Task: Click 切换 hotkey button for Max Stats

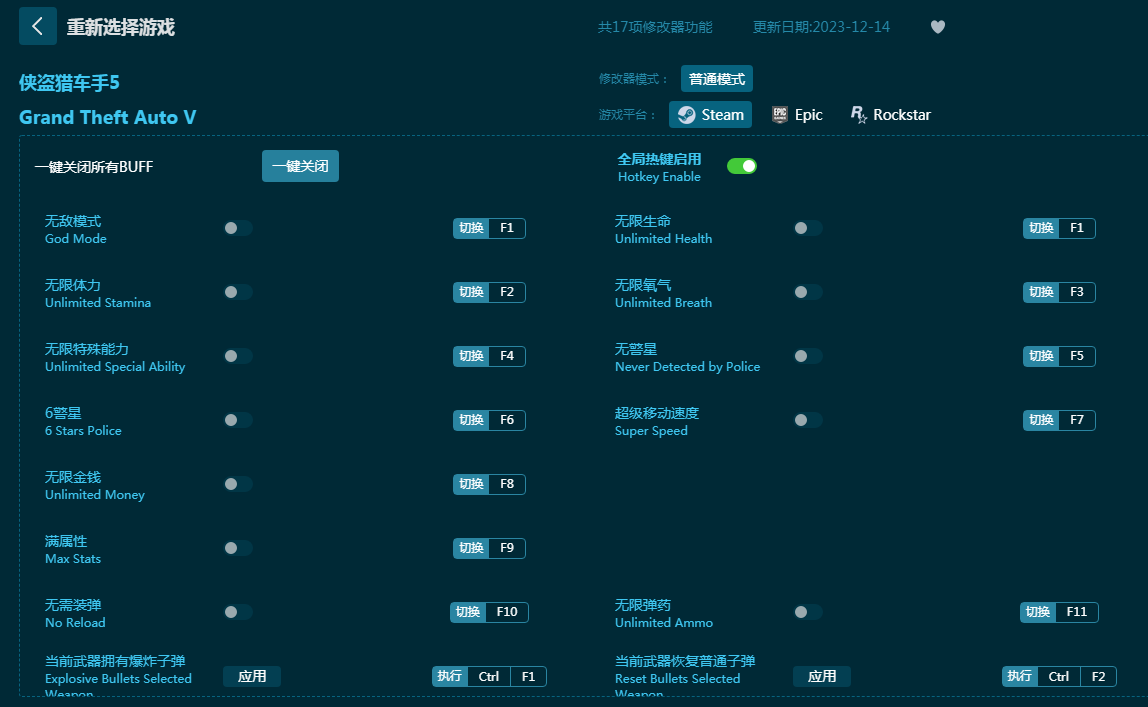Action: coord(472,548)
